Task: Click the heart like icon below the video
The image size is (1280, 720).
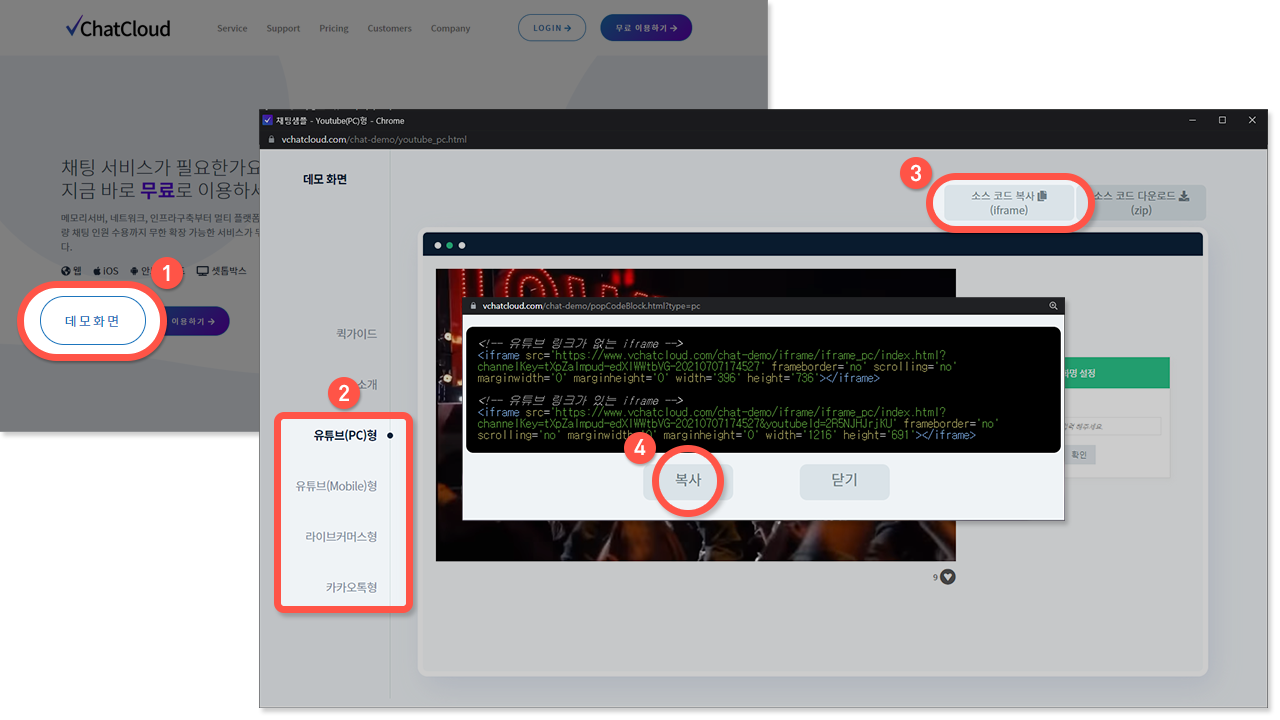Action: point(948,577)
